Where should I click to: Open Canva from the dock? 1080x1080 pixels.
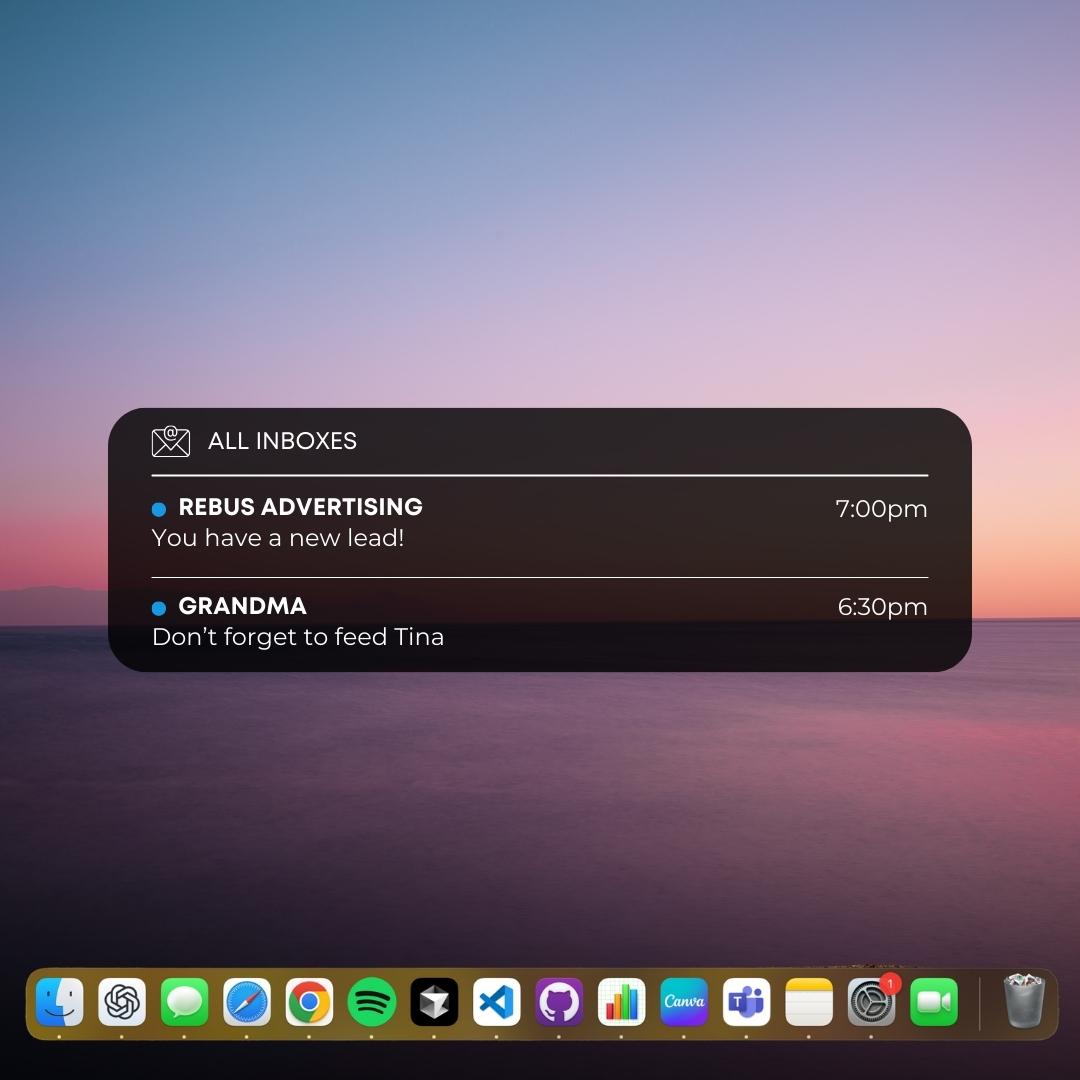684,1002
